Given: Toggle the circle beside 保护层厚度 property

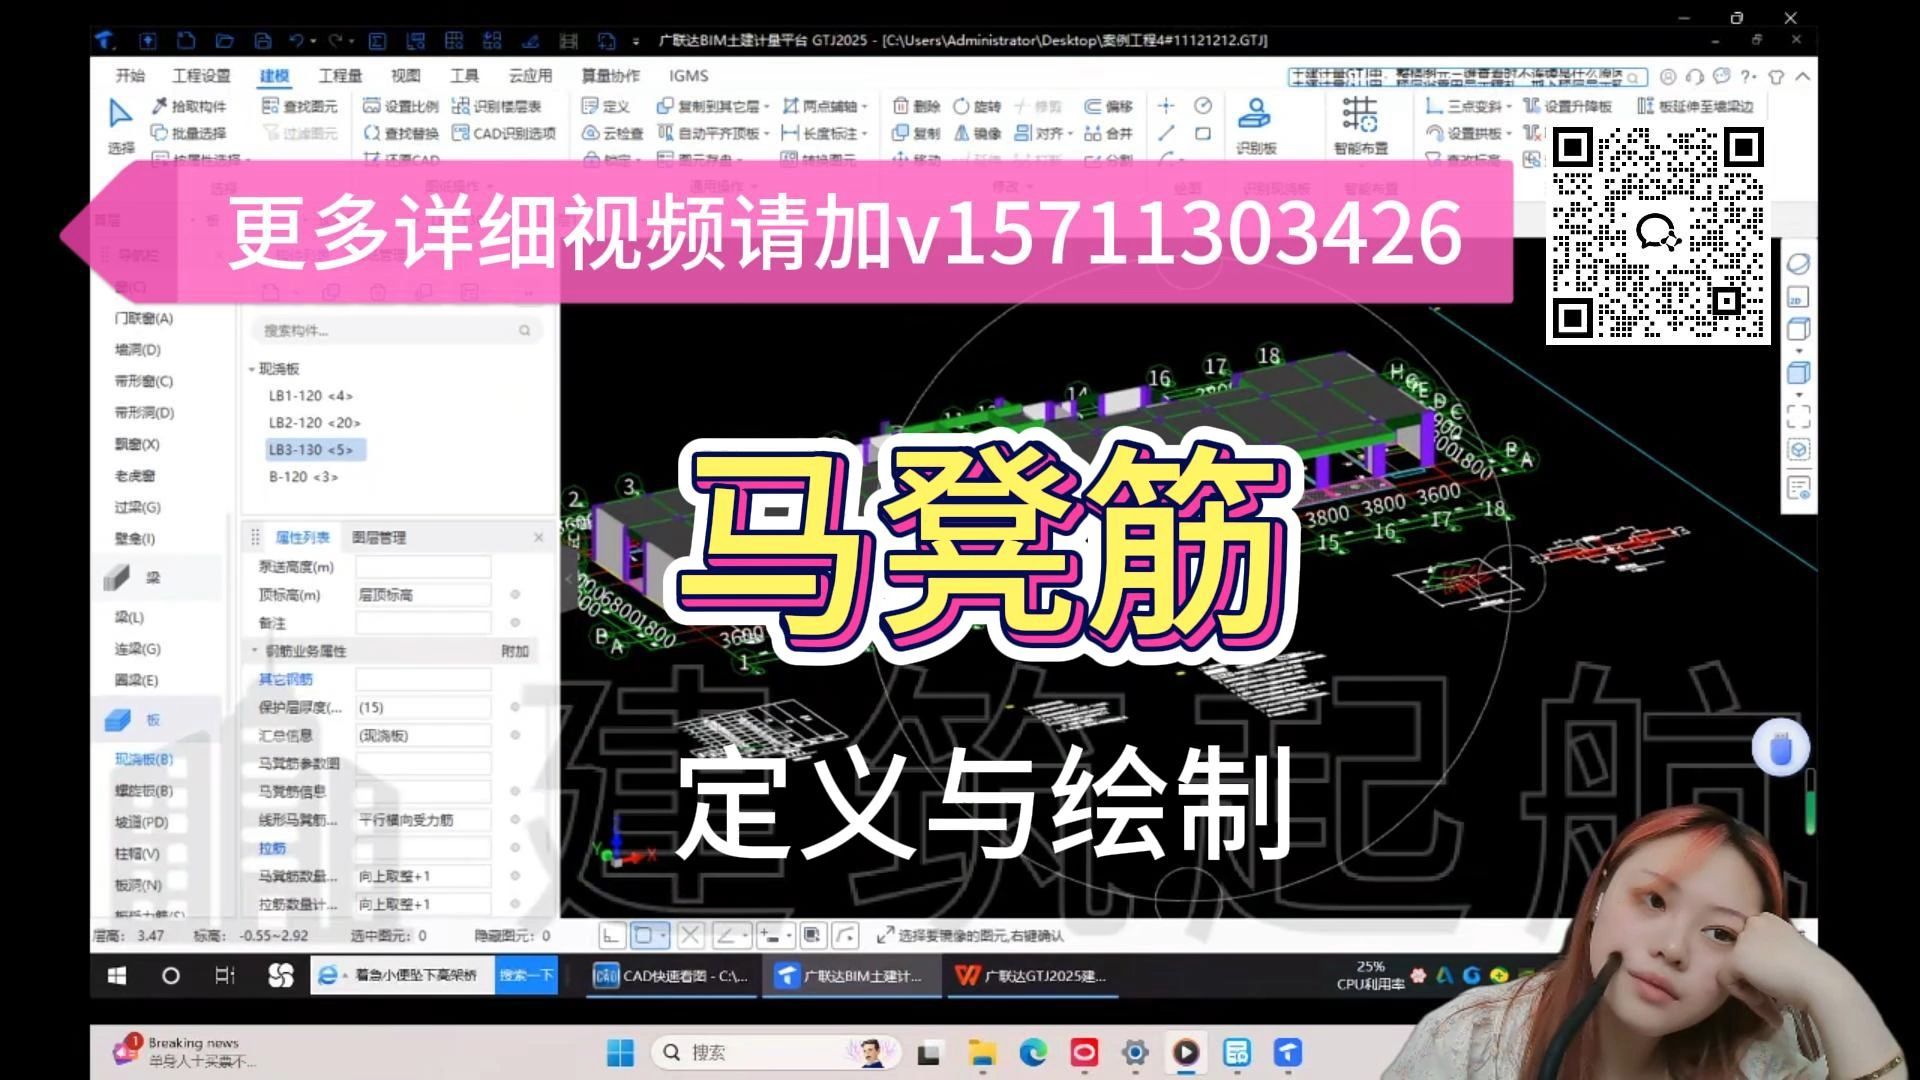Looking at the screenshot, I should coord(515,707).
